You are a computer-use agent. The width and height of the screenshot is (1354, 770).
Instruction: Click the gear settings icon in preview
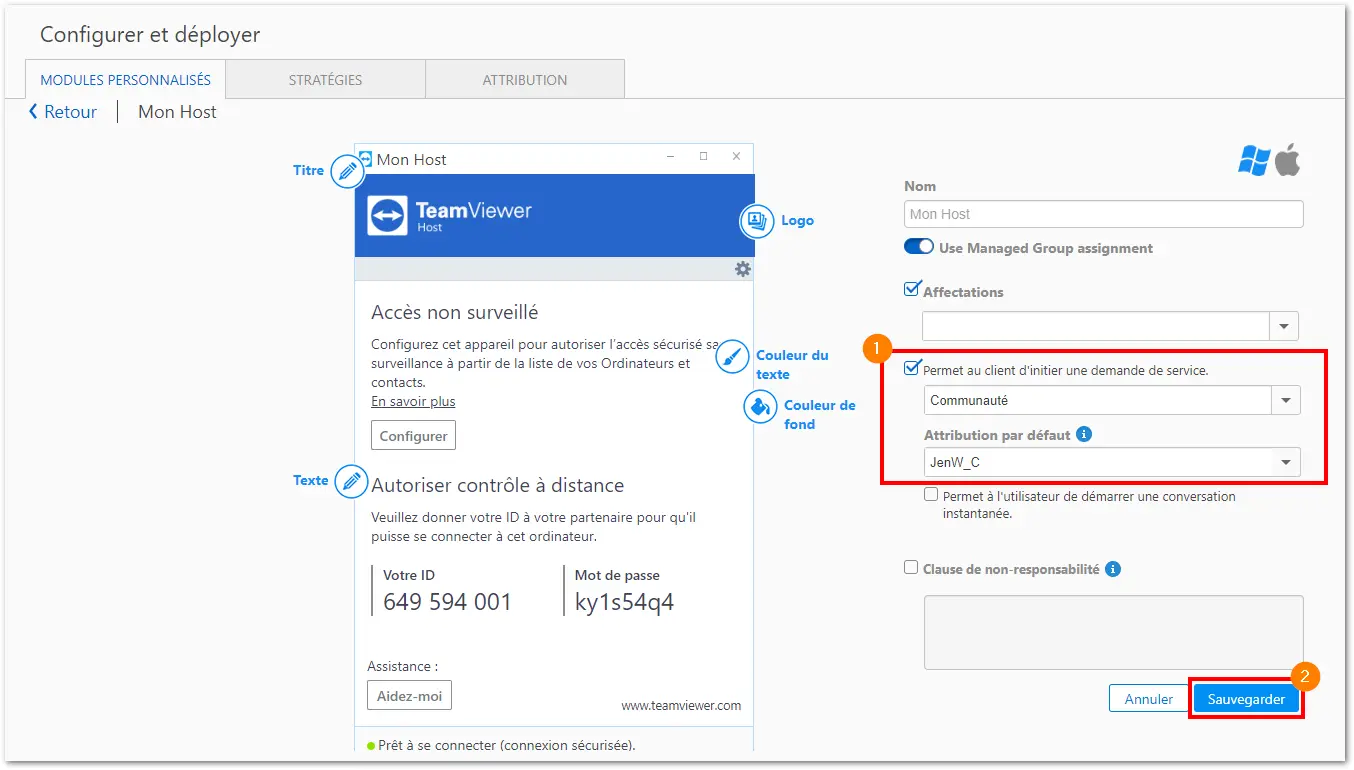tap(743, 269)
